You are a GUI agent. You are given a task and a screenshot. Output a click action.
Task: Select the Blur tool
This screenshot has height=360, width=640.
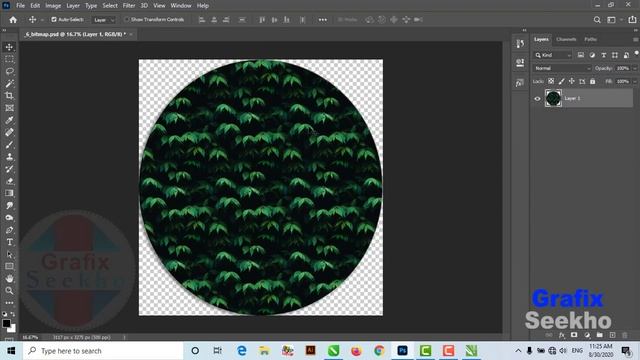click(x=9, y=205)
